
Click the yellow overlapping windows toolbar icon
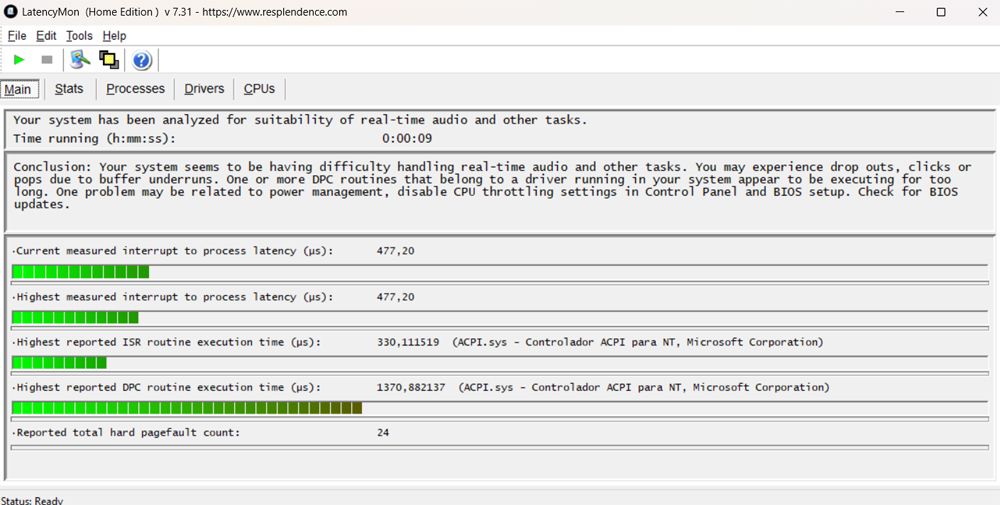tap(108, 60)
